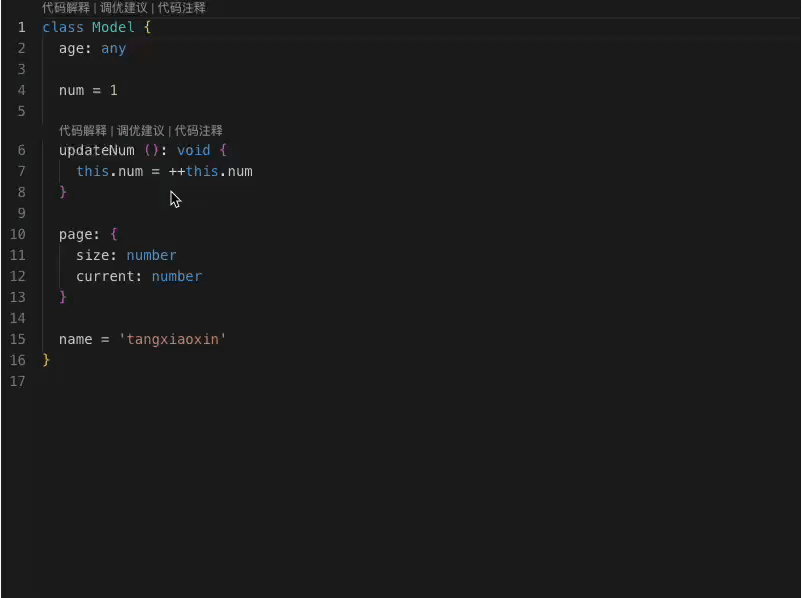The width and height of the screenshot is (802, 598).
Task: Click the class closing brace on line 16
Action: click(46, 360)
